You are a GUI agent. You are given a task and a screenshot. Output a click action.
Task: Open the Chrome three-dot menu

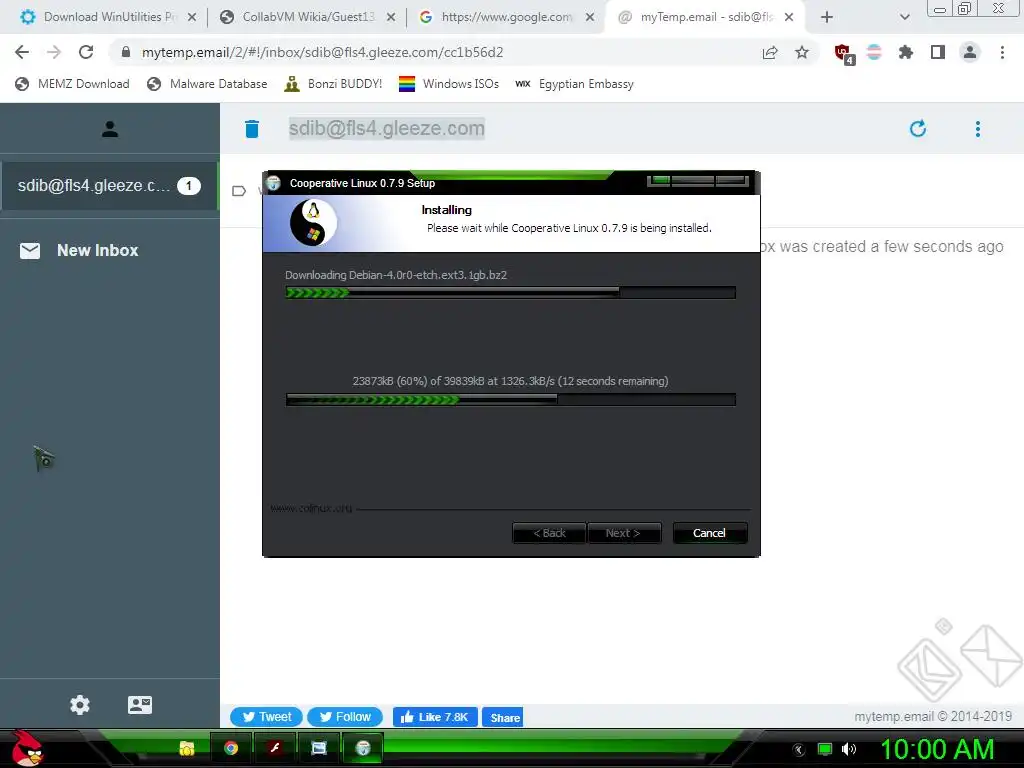click(1002, 52)
